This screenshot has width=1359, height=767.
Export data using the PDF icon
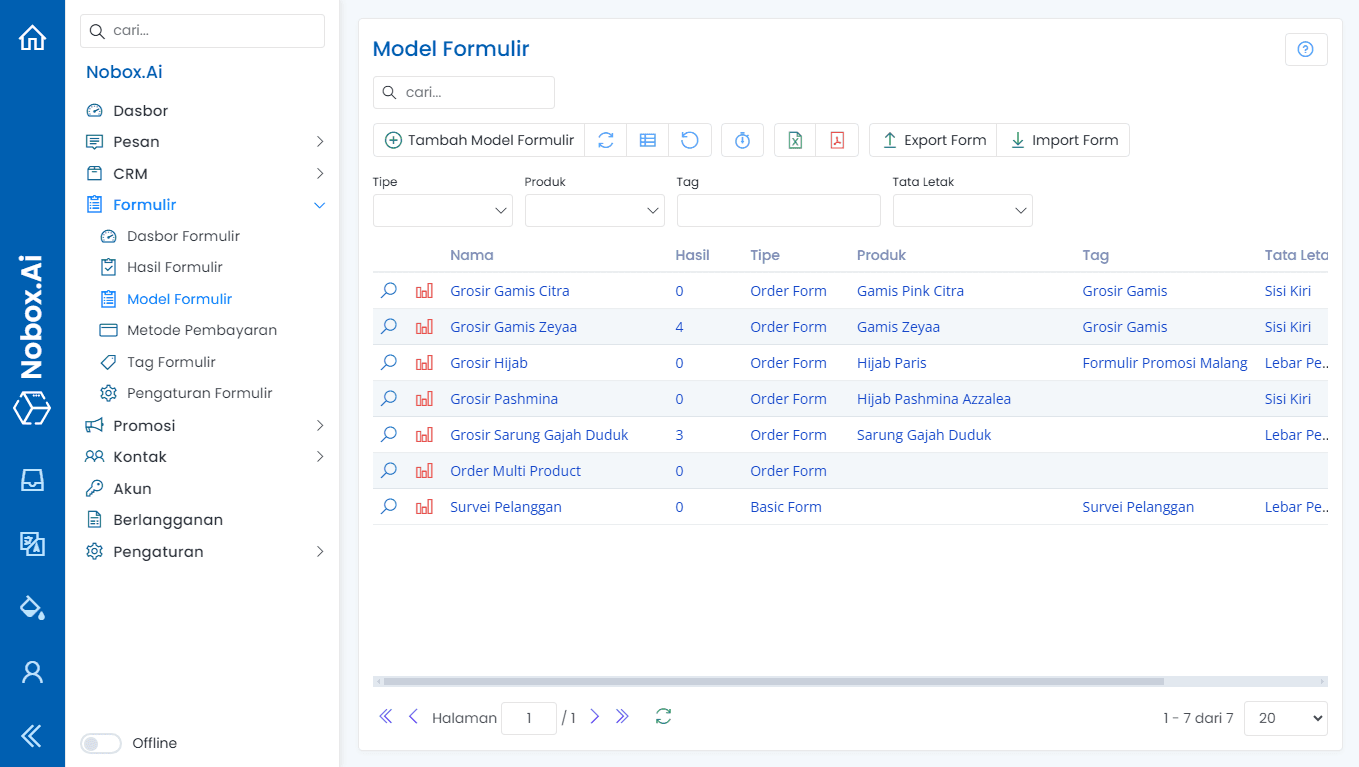pos(838,140)
